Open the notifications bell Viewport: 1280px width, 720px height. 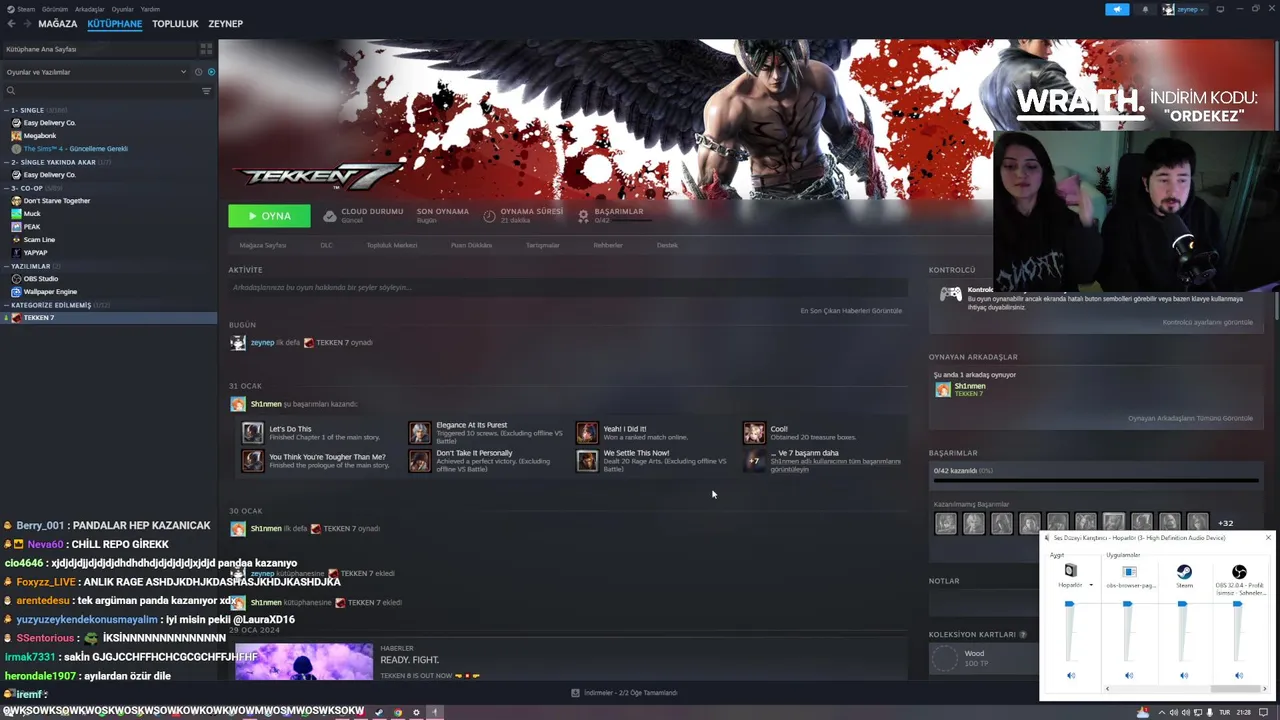(1145, 9)
